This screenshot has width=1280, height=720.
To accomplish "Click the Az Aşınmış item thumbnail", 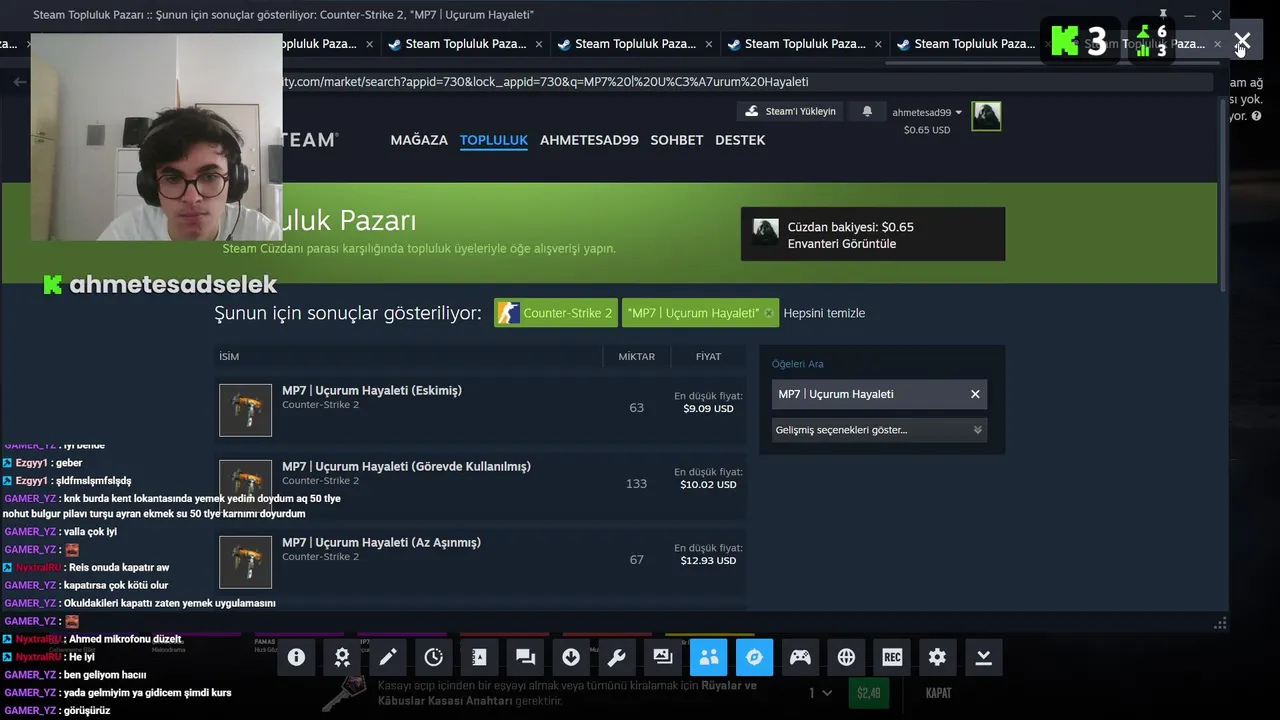I will click(x=245, y=562).
